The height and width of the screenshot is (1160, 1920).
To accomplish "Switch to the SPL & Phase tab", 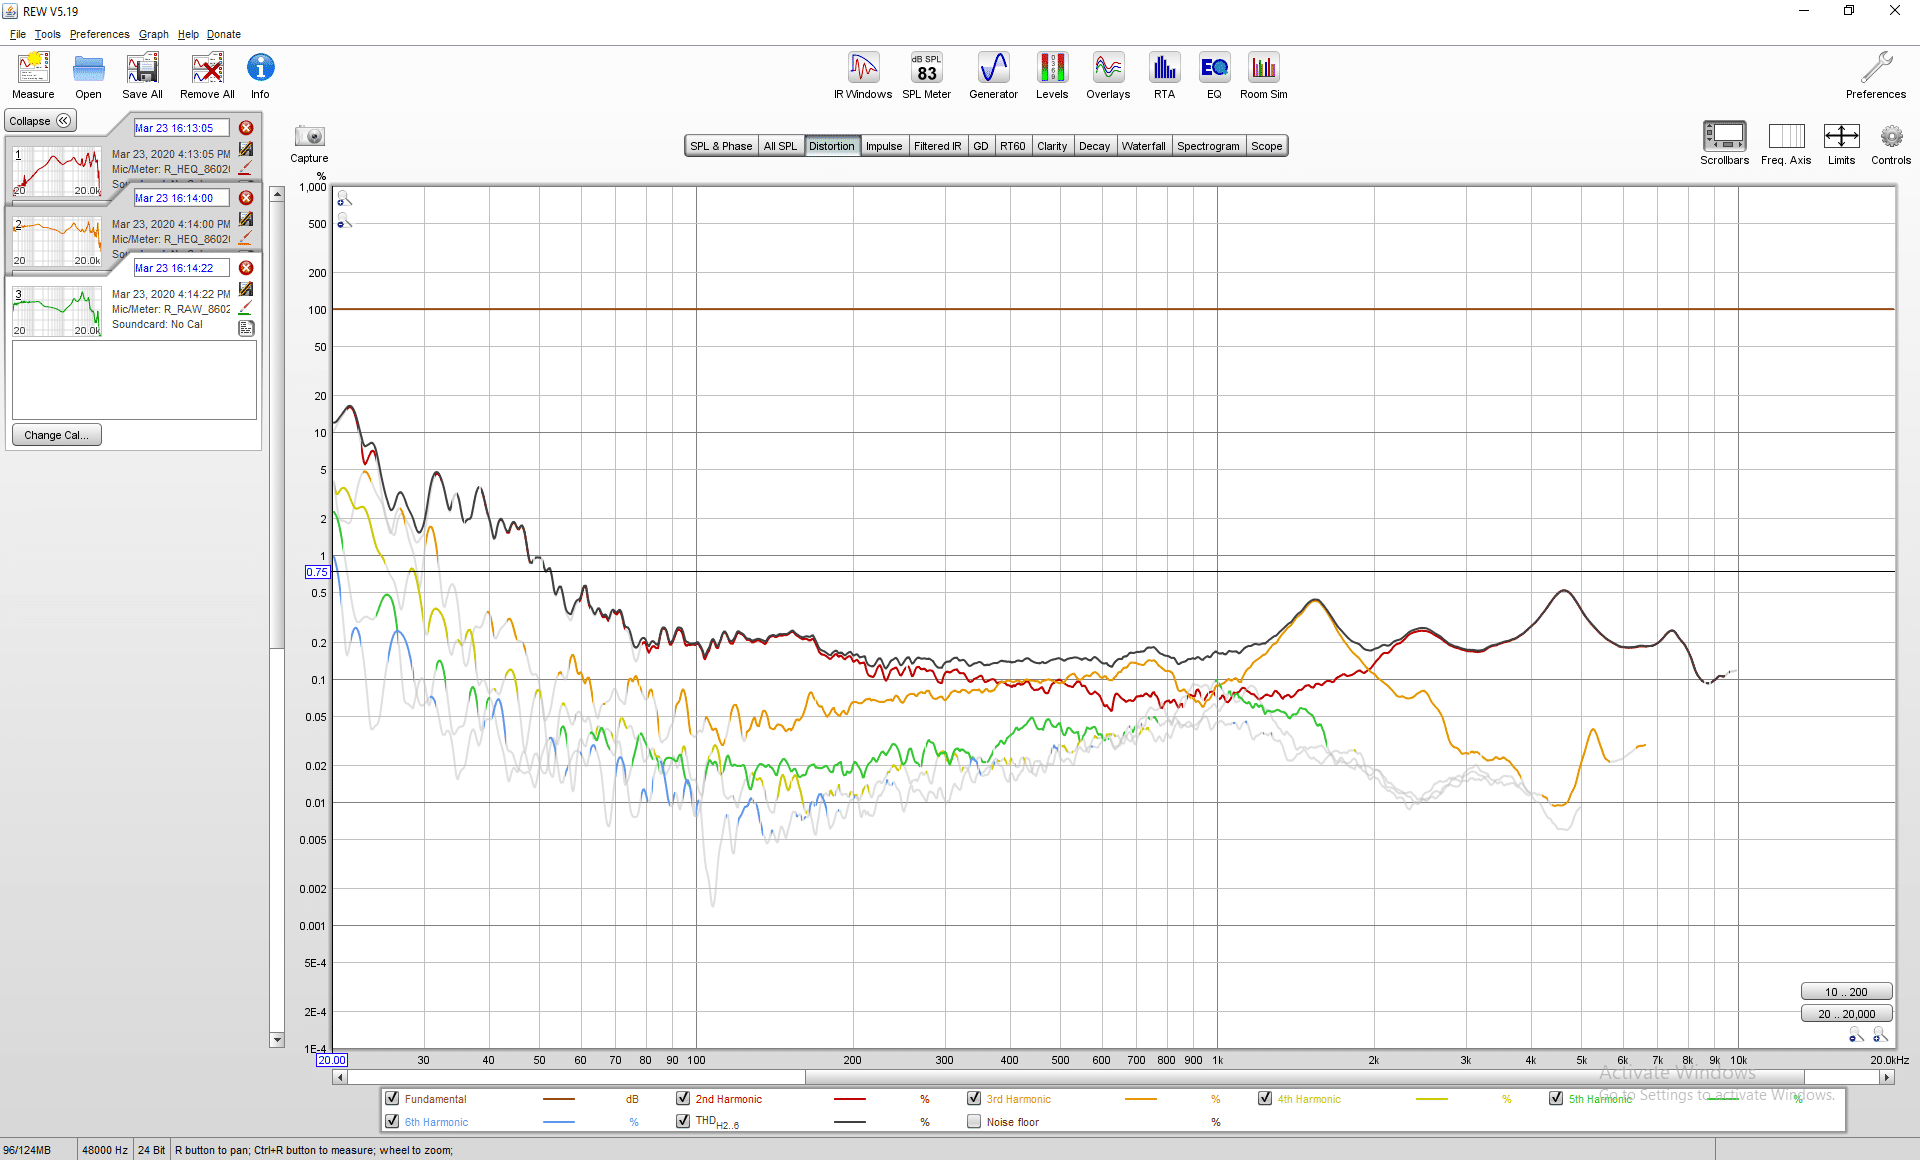I will [x=721, y=146].
